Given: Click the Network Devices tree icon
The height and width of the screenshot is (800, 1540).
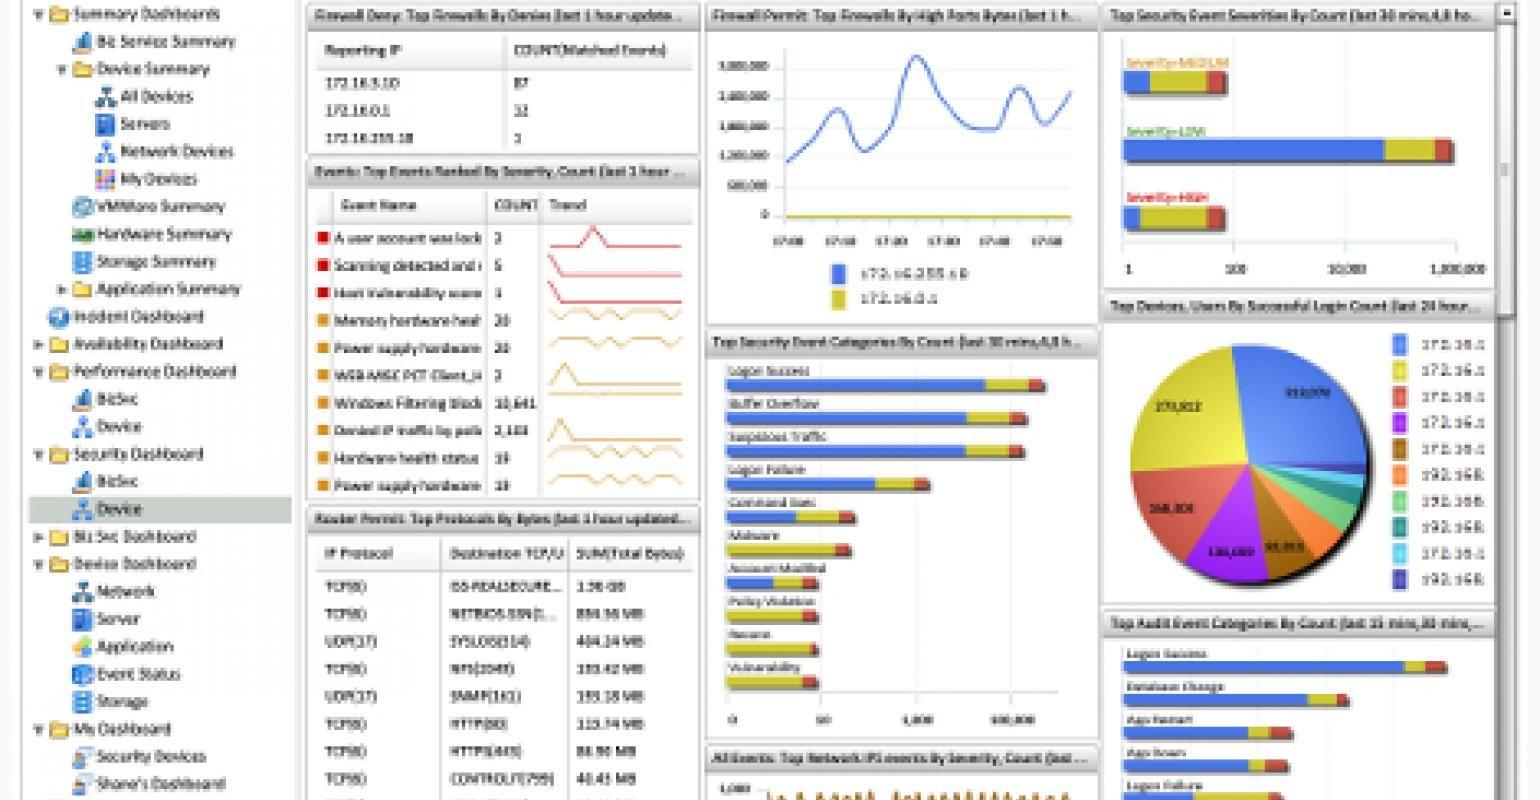Looking at the screenshot, I should (105, 152).
